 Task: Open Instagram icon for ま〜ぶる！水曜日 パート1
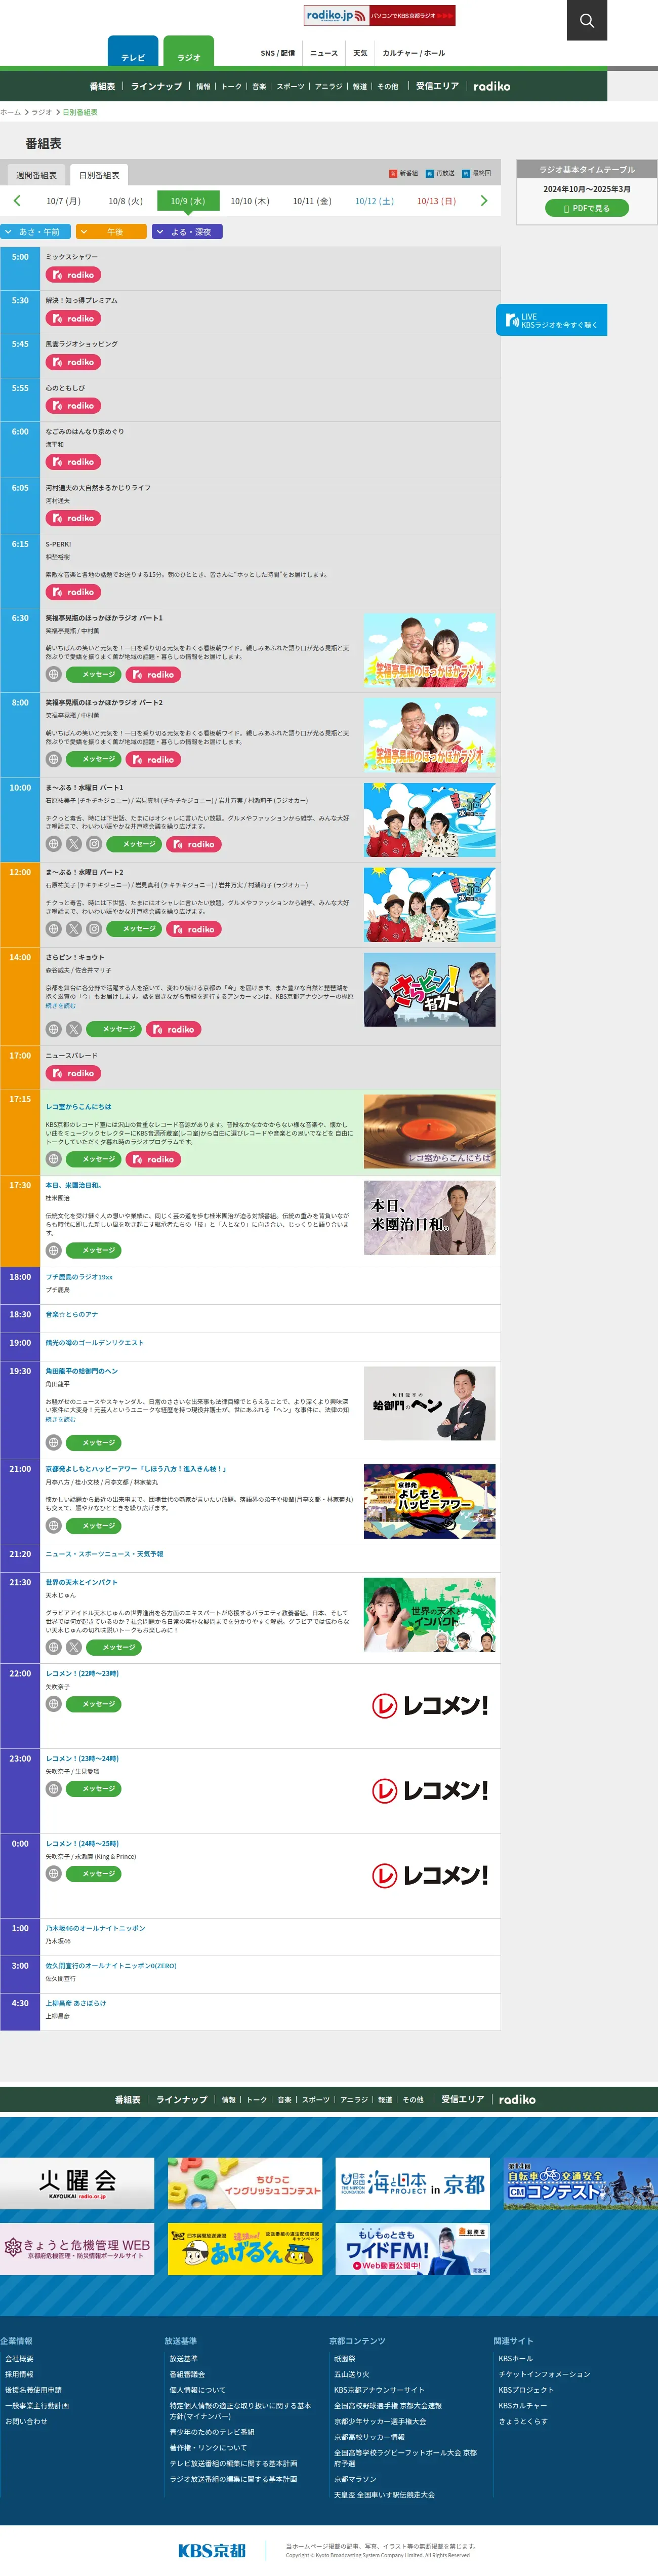pos(94,844)
